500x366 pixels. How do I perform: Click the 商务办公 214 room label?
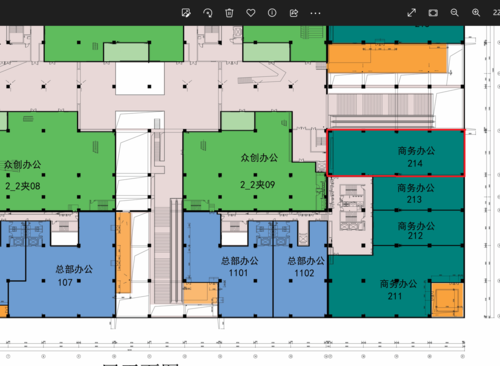pyautogui.click(x=416, y=157)
